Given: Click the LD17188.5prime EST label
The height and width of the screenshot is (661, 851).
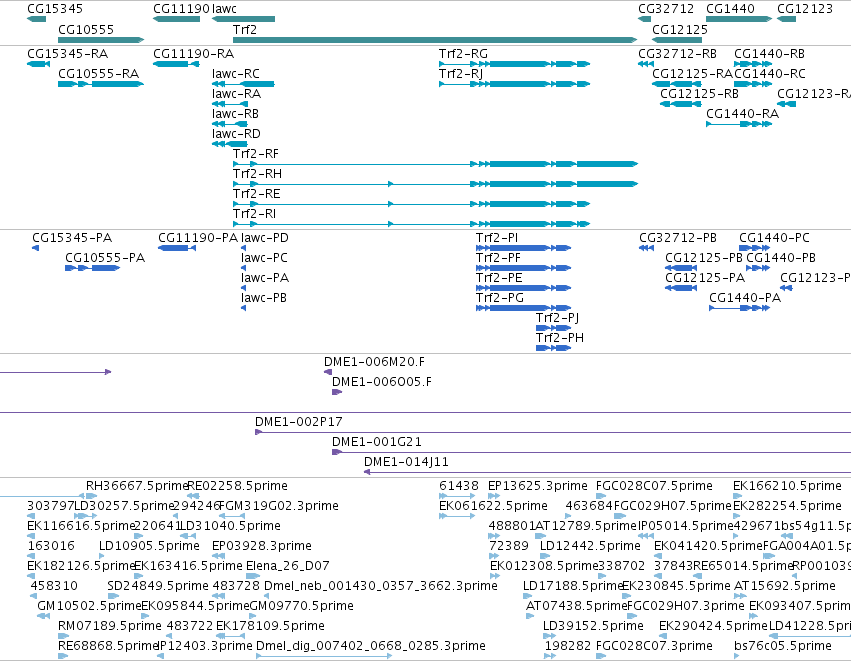Looking at the screenshot, I should [x=573, y=586].
